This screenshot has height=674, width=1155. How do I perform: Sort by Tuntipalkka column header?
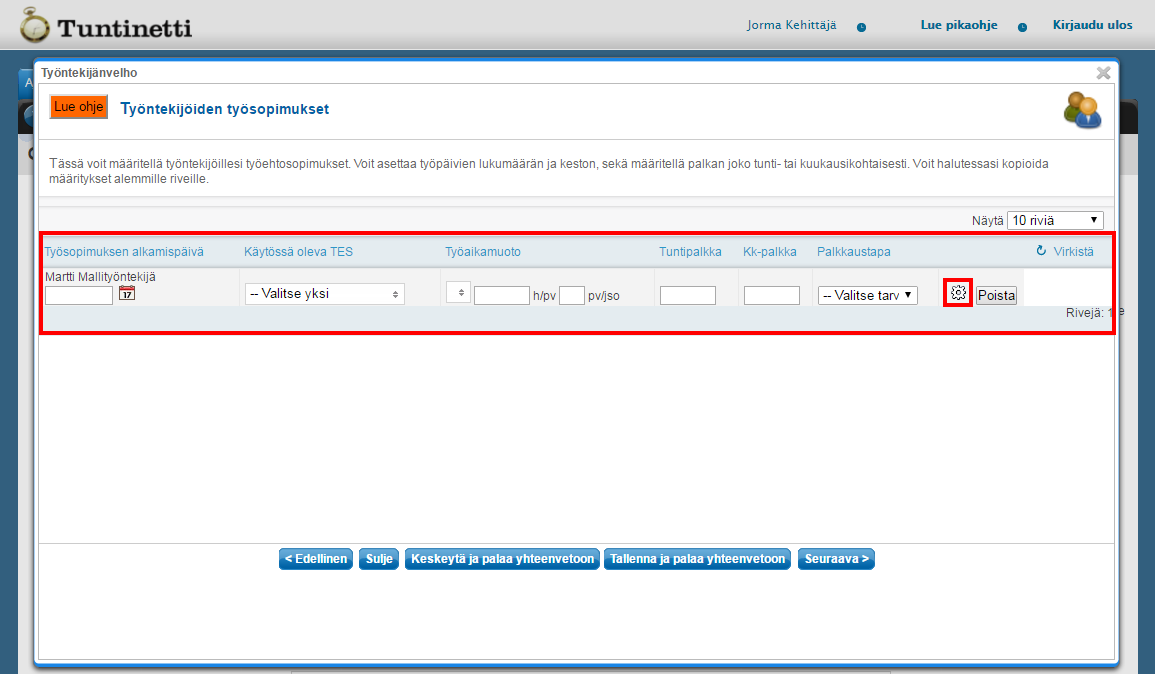tap(690, 252)
